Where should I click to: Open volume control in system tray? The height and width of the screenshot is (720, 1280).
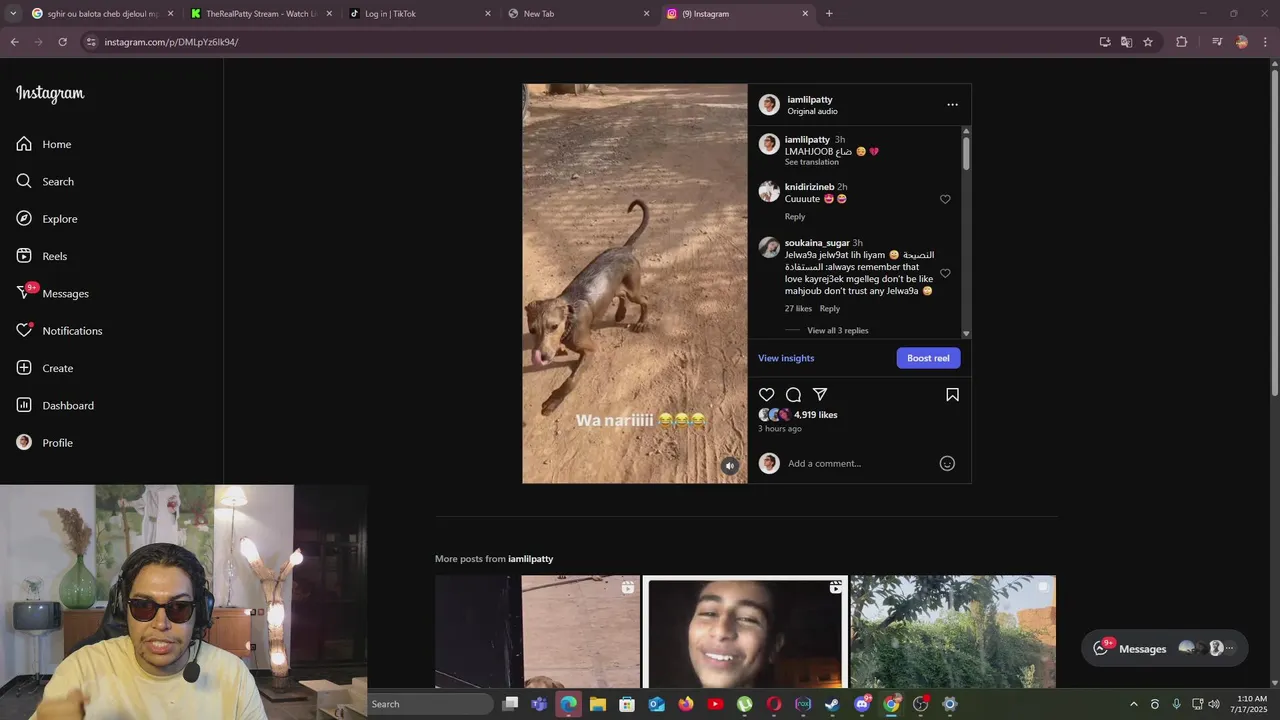[1214, 704]
